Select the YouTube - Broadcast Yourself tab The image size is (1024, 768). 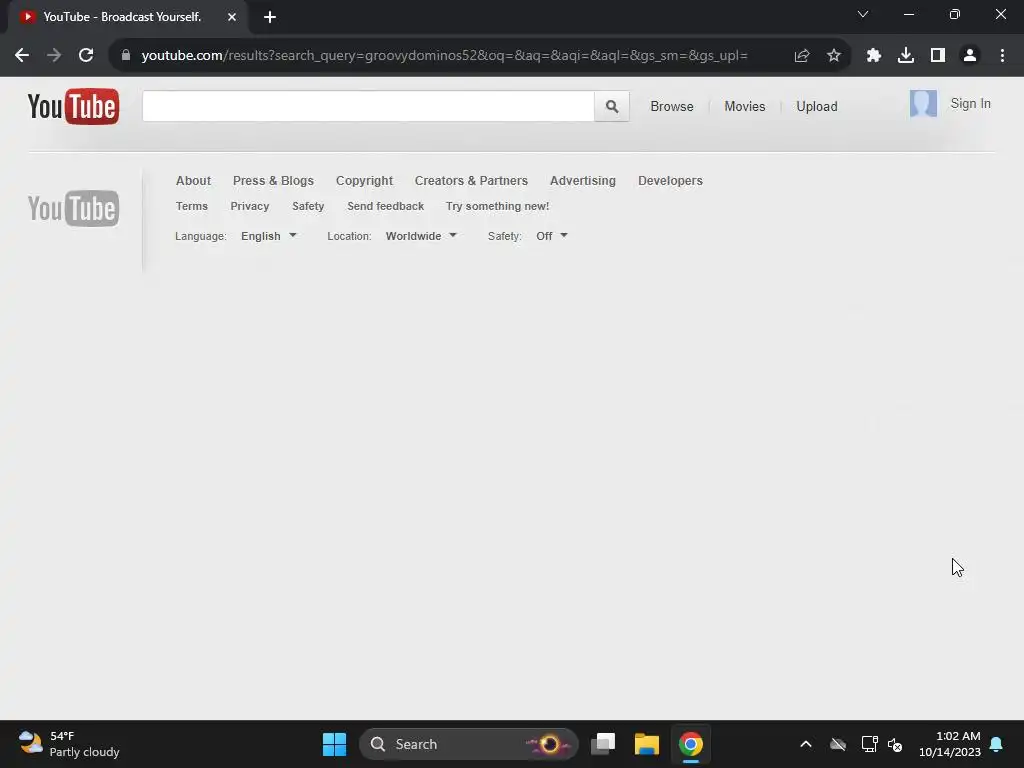click(x=127, y=17)
